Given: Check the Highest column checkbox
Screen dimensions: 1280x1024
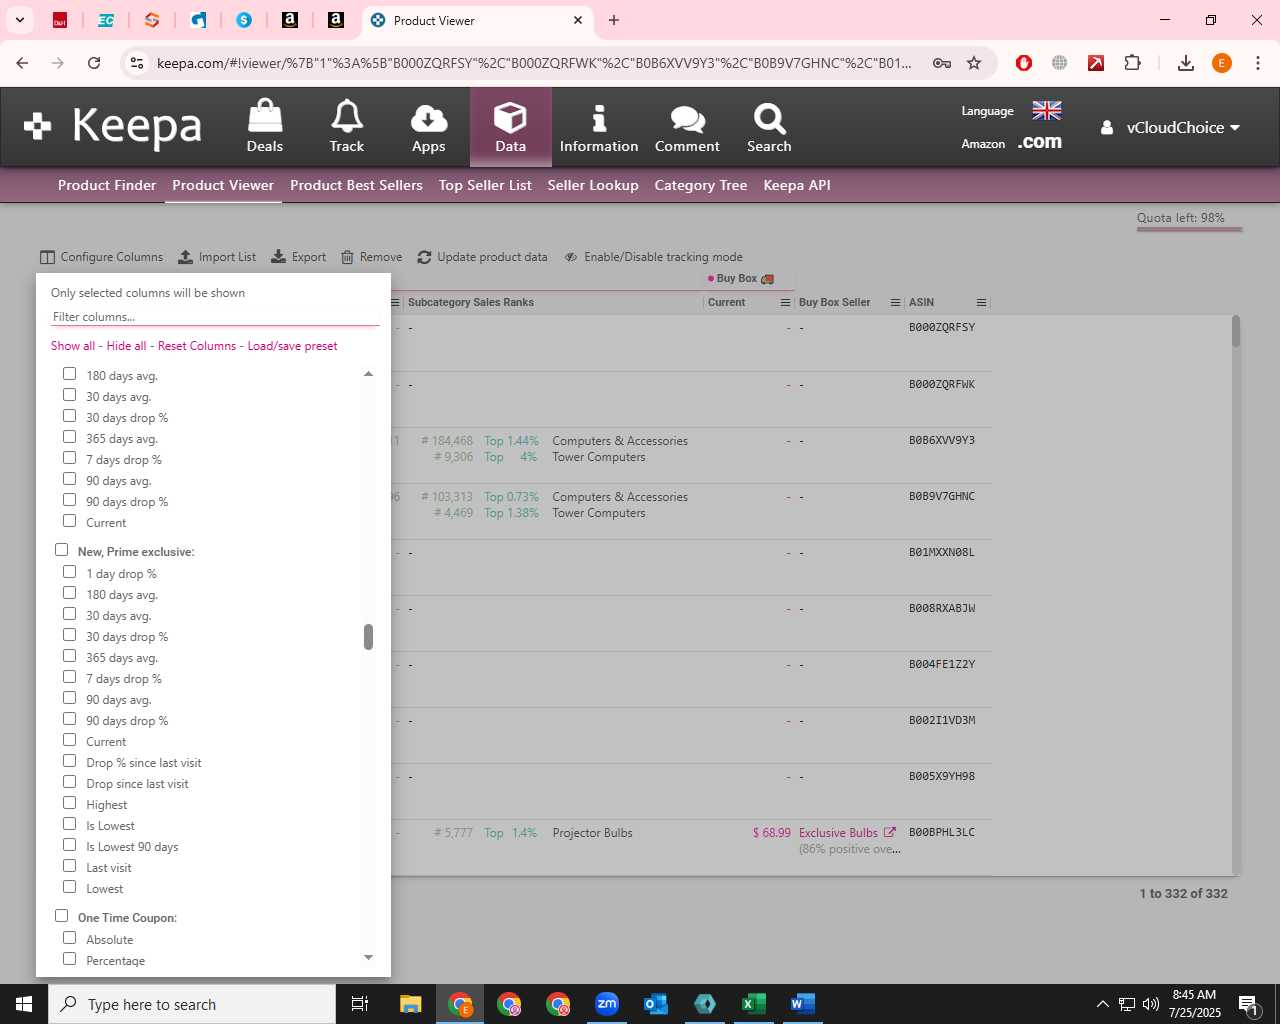Looking at the screenshot, I should point(70,803).
